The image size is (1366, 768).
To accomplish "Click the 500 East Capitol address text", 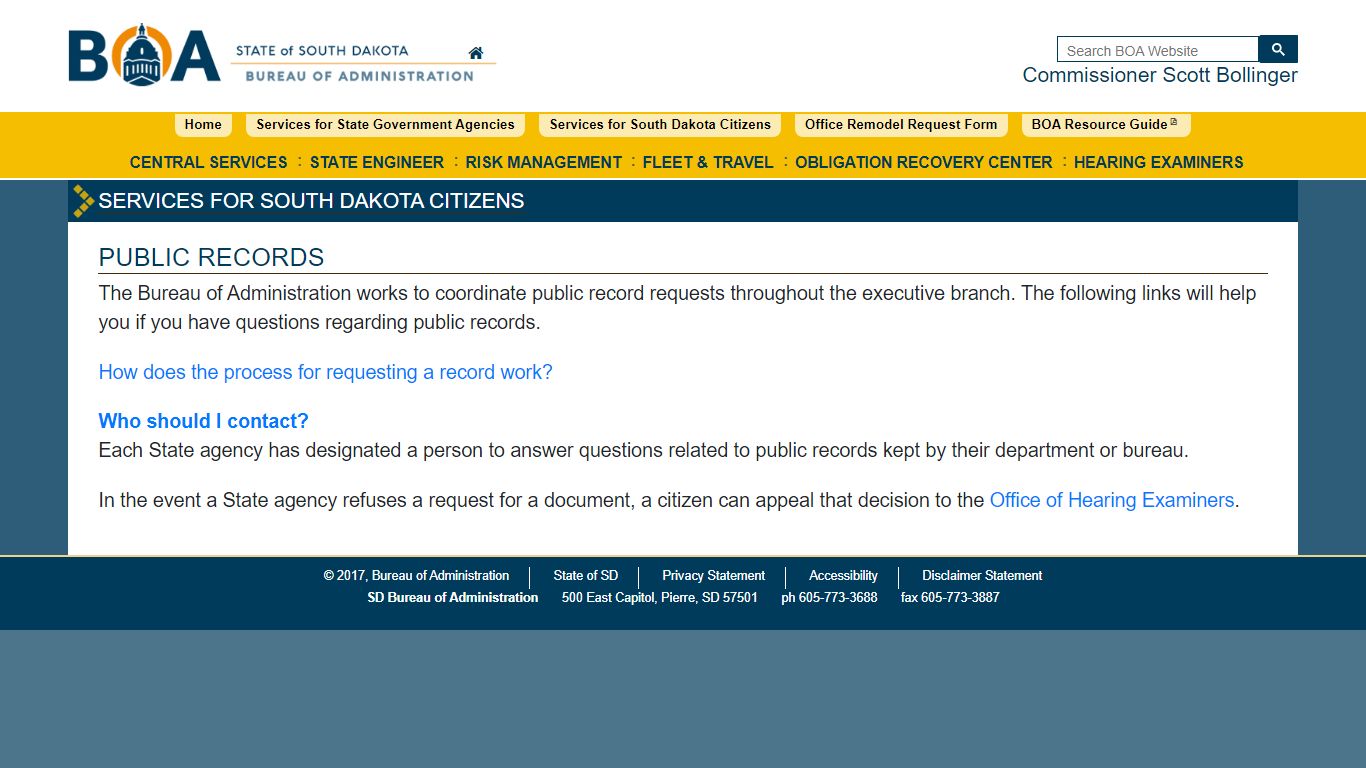I will (660, 598).
